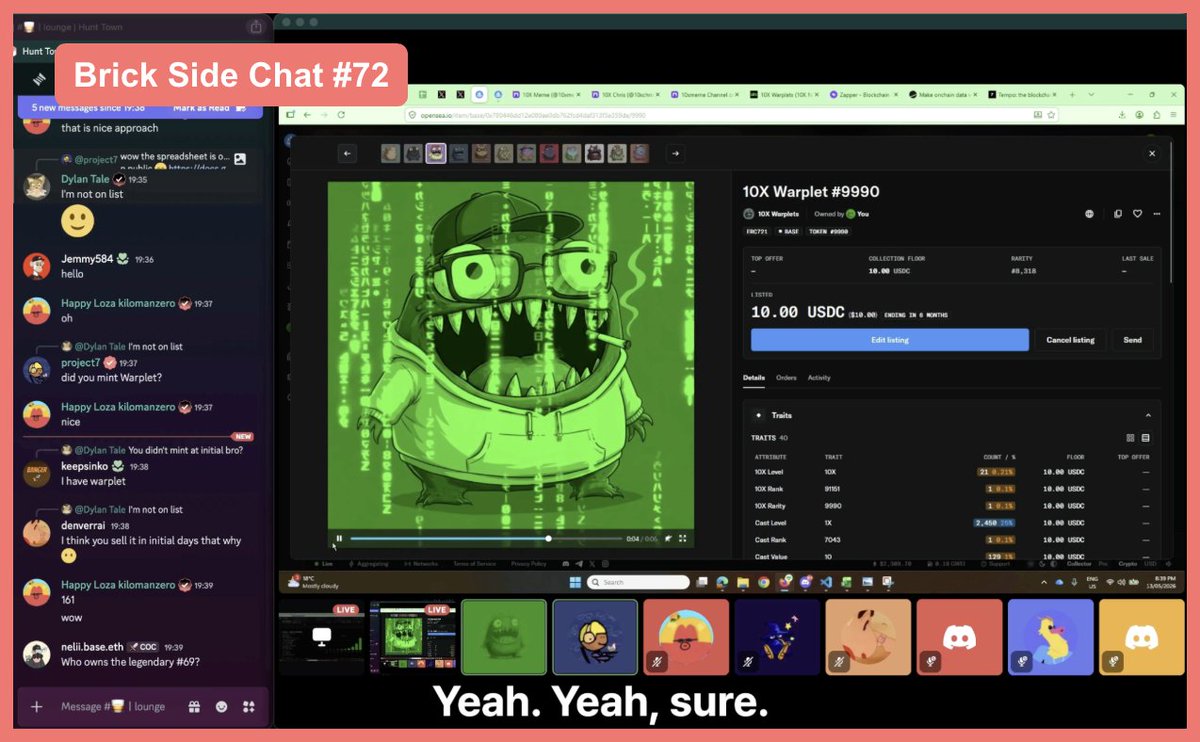
Task: Open Visual Studio Code from the taskbar
Action: tap(826, 582)
